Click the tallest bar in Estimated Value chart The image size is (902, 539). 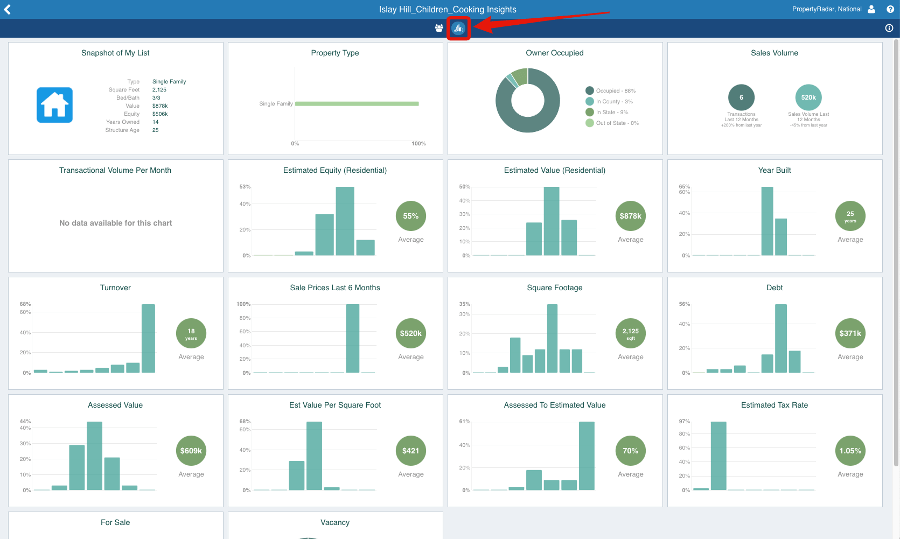pyautogui.click(x=551, y=221)
